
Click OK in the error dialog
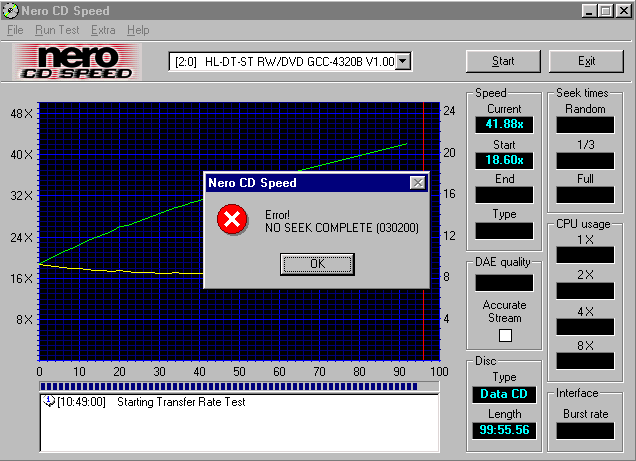[317, 264]
